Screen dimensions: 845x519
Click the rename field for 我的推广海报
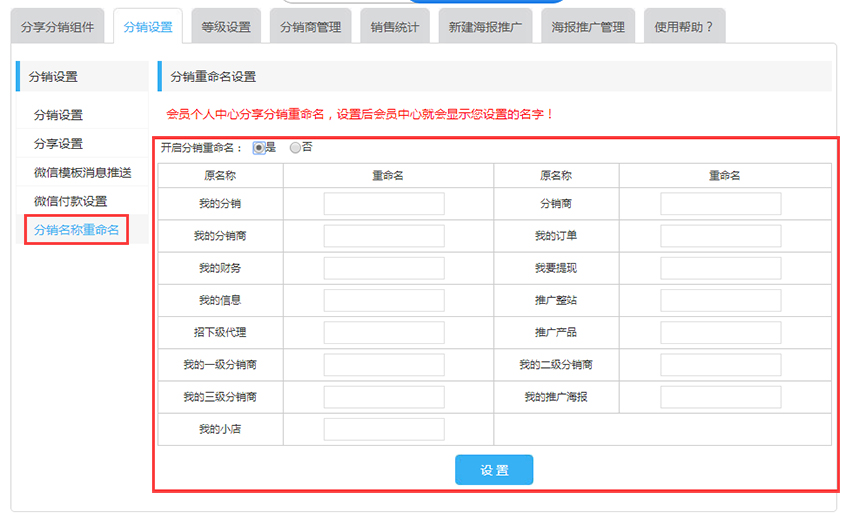720,397
